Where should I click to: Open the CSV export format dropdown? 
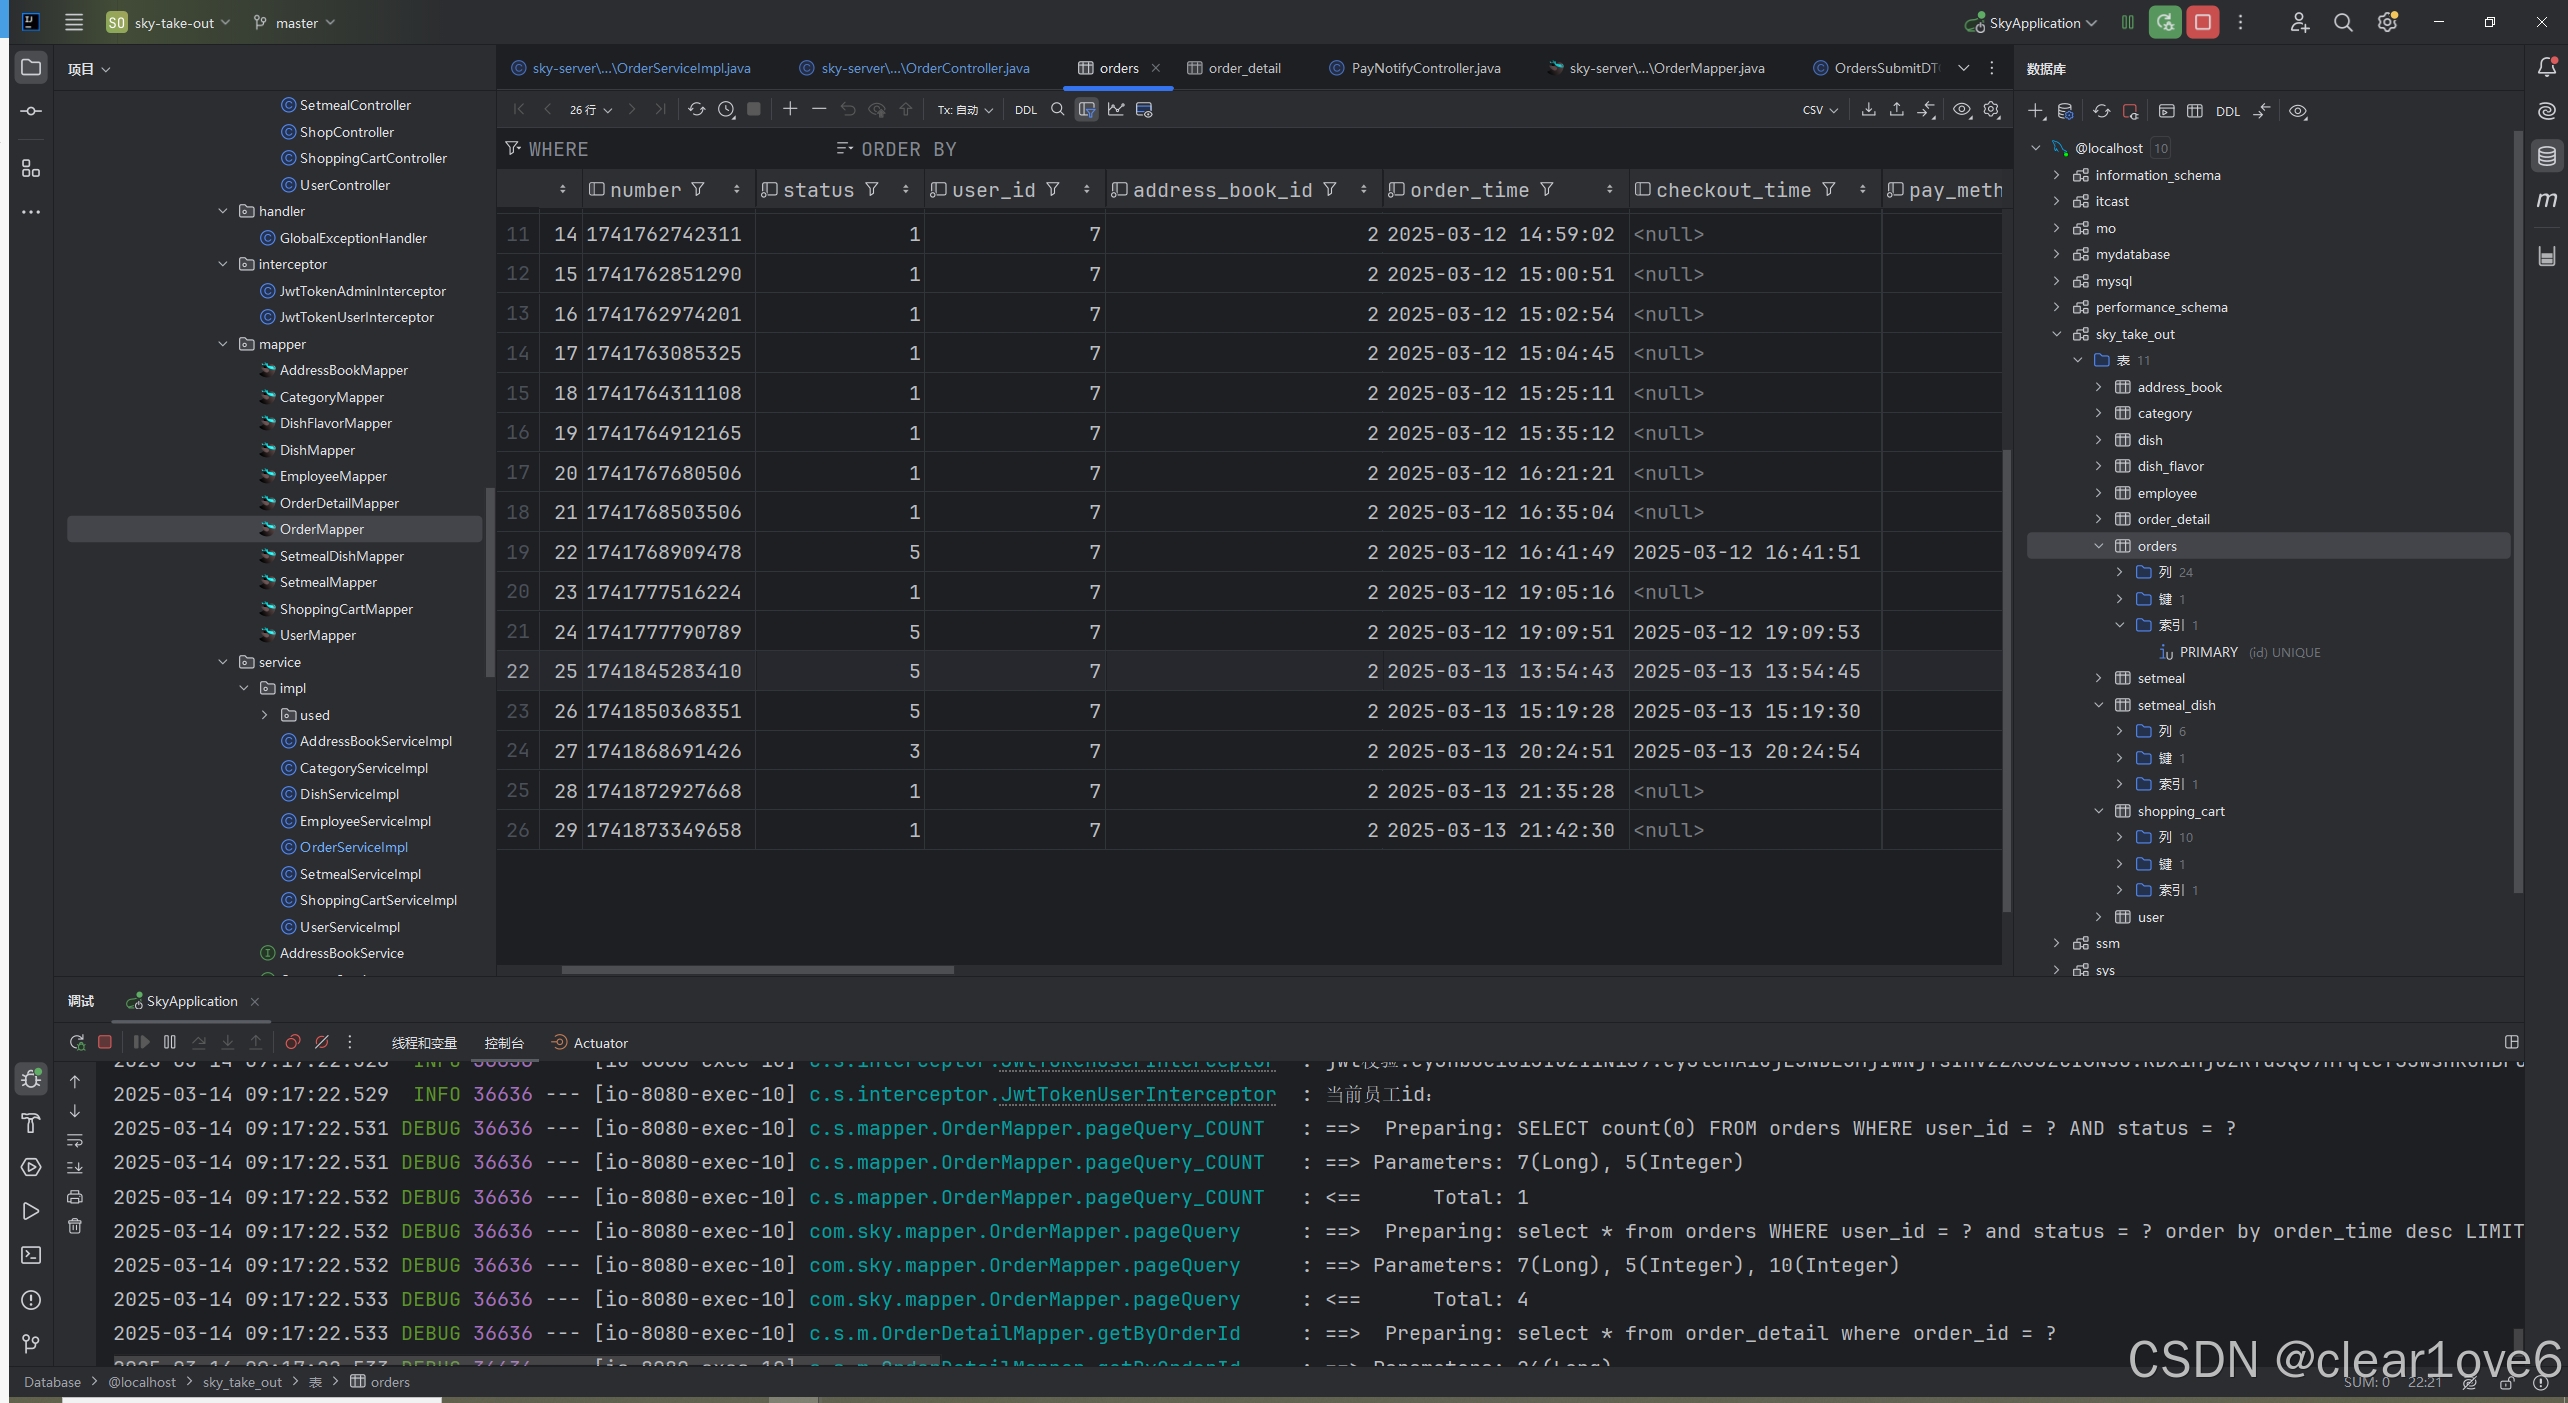pos(1820,110)
